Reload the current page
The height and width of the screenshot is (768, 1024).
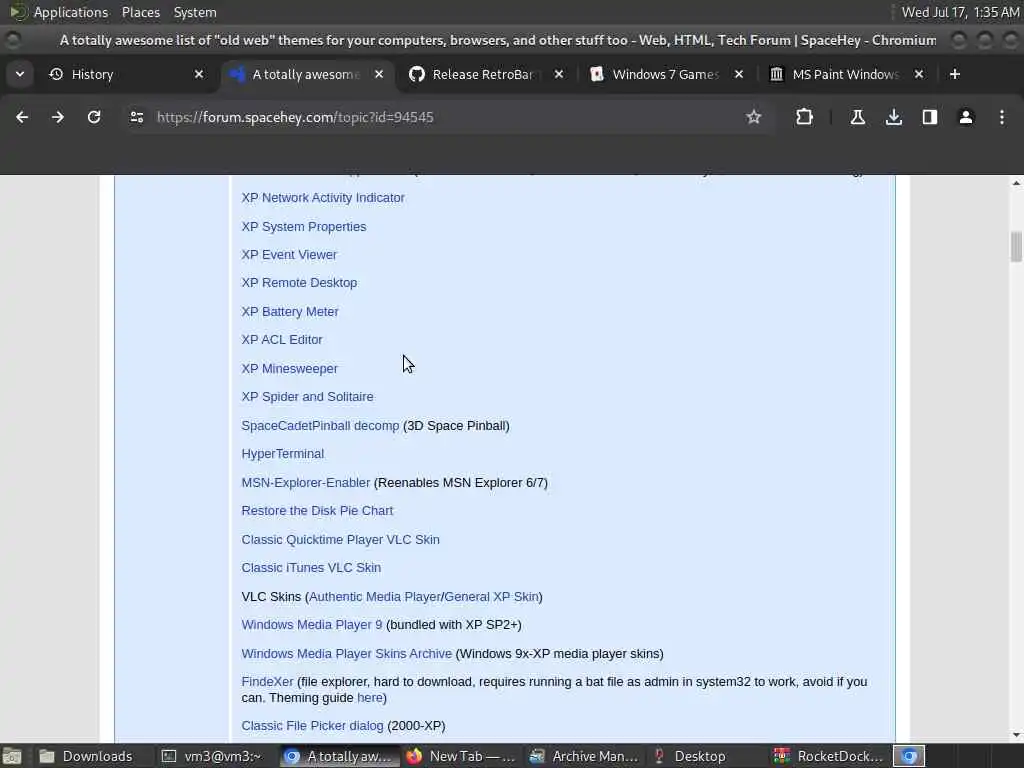[94, 117]
